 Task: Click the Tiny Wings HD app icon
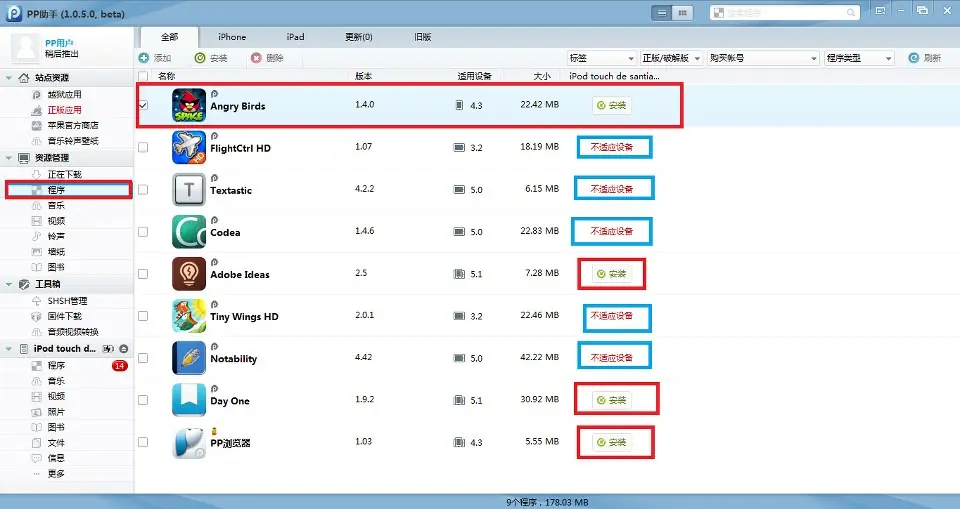(189, 316)
